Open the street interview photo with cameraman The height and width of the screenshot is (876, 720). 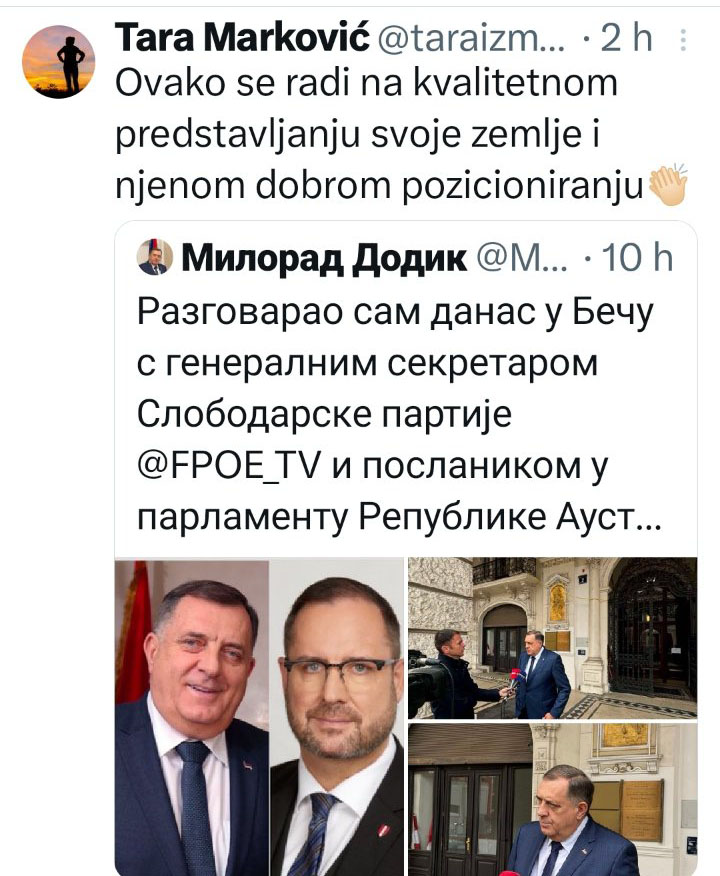point(552,638)
